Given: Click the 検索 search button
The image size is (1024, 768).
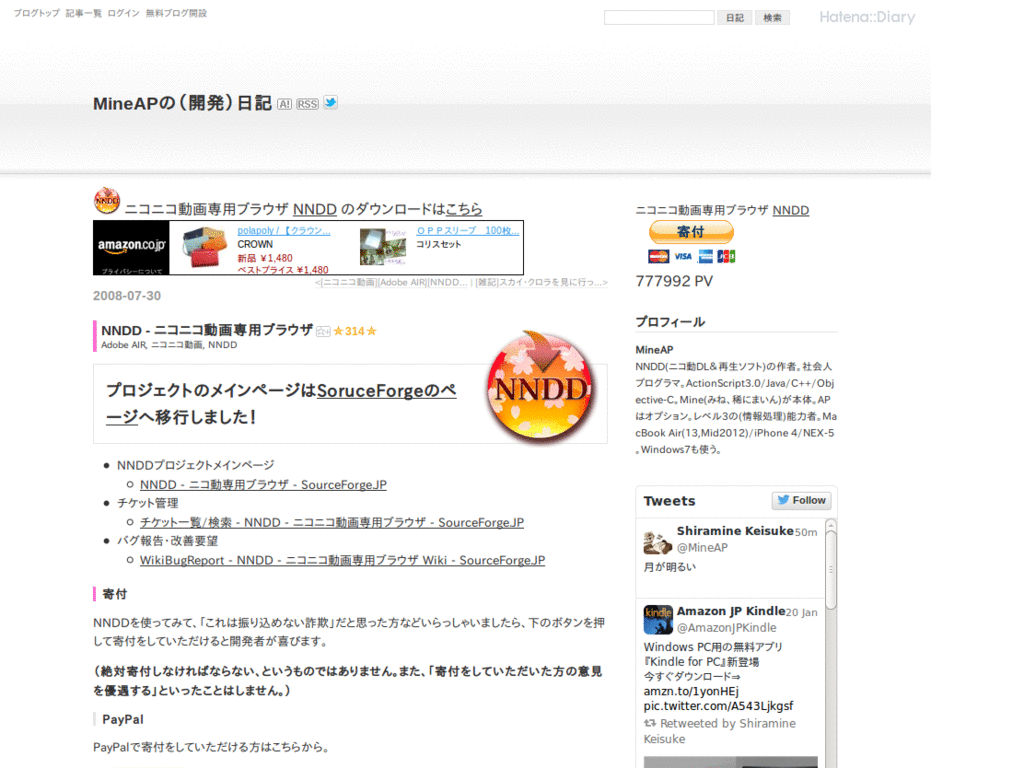Looking at the screenshot, I should click(x=773, y=18).
